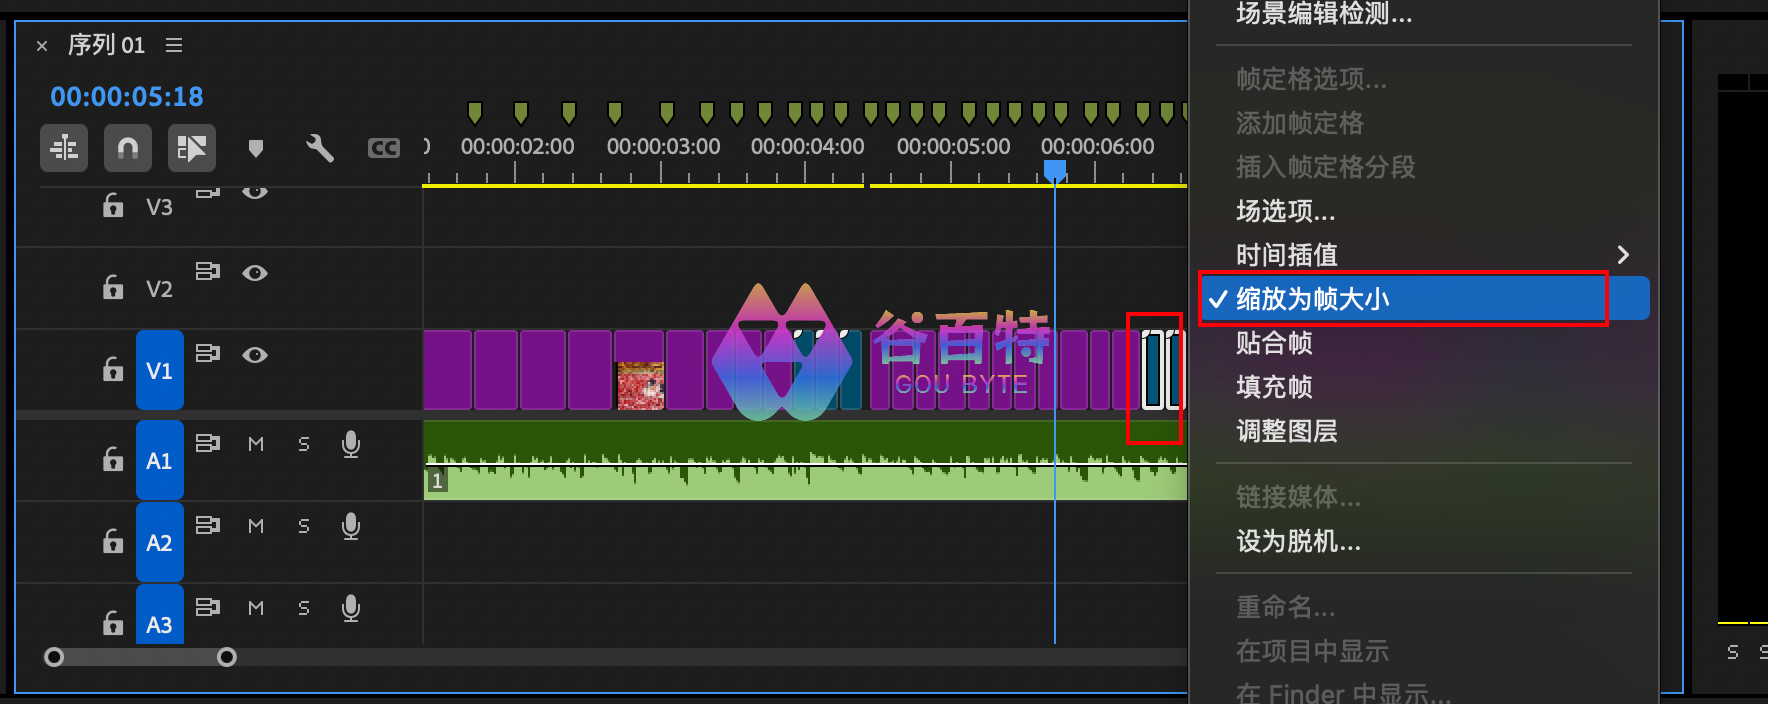The image size is (1768, 704).
Task: Hide the V2 track with eye icon
Action: pos(255,273)
